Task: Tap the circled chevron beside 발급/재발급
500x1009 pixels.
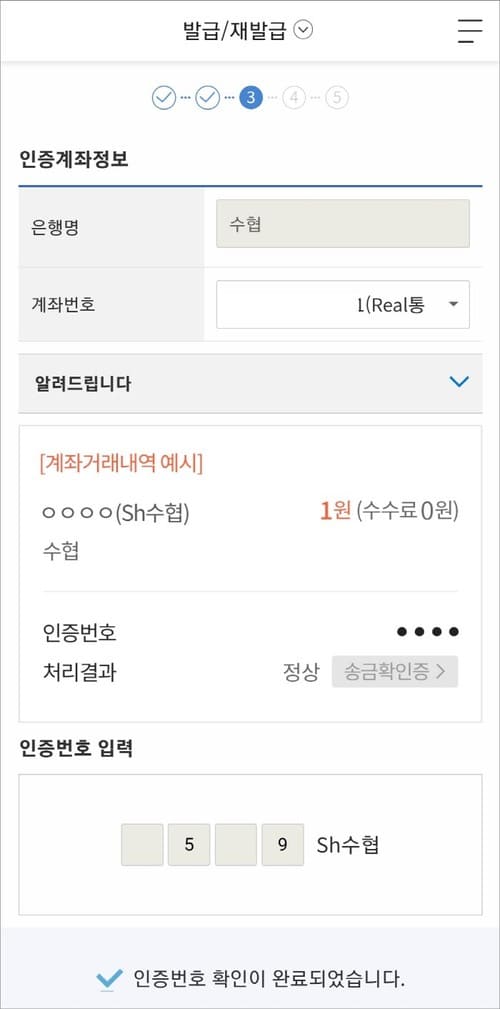Action: [x=303, y=30]
